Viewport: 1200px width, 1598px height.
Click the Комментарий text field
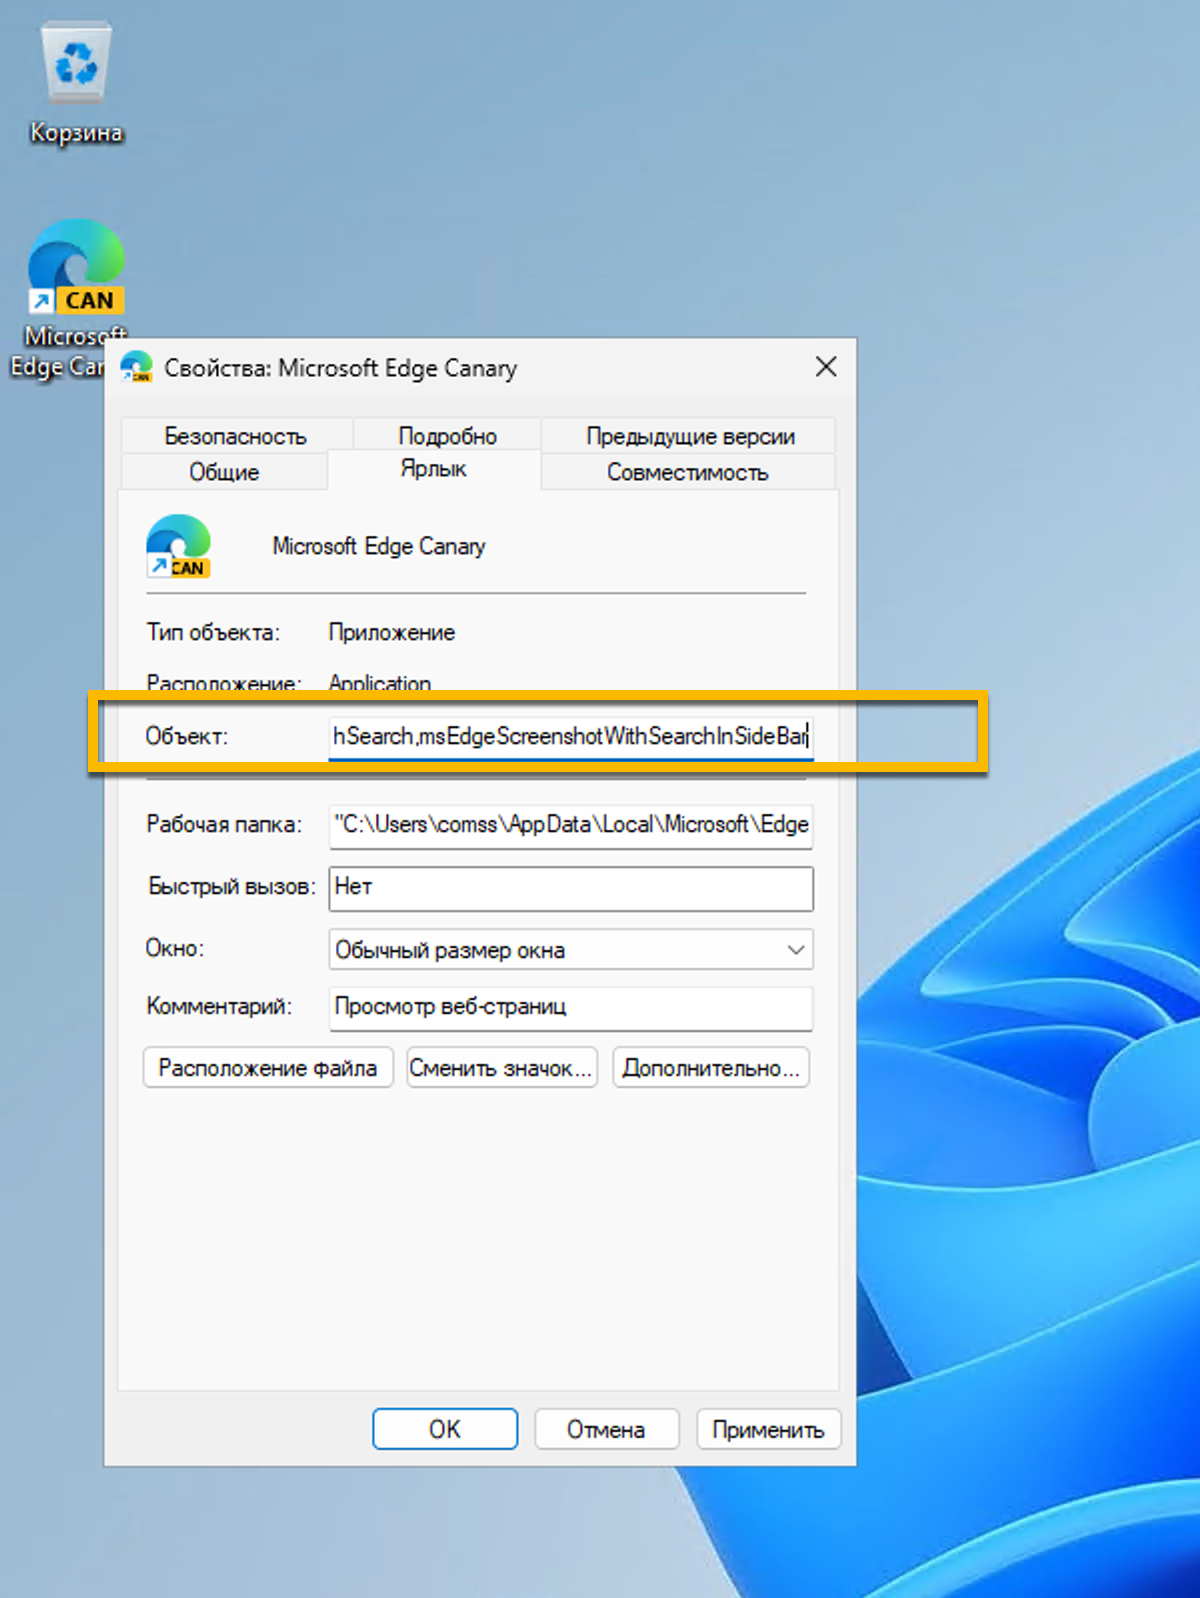570,1008
